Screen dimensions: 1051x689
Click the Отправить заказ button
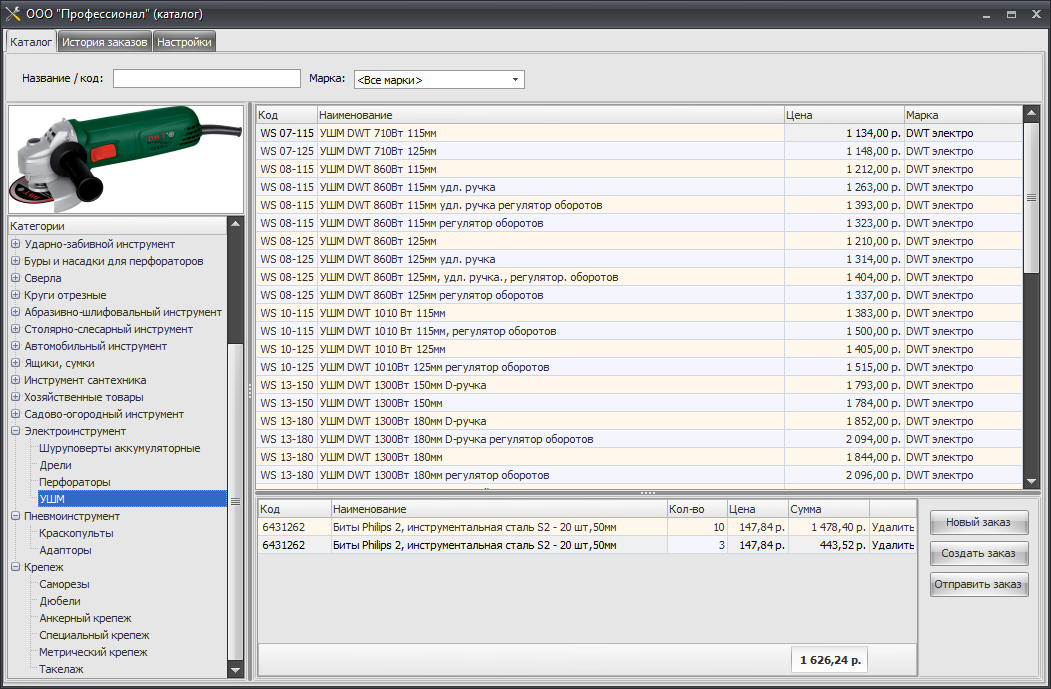[x=979, y=584]
